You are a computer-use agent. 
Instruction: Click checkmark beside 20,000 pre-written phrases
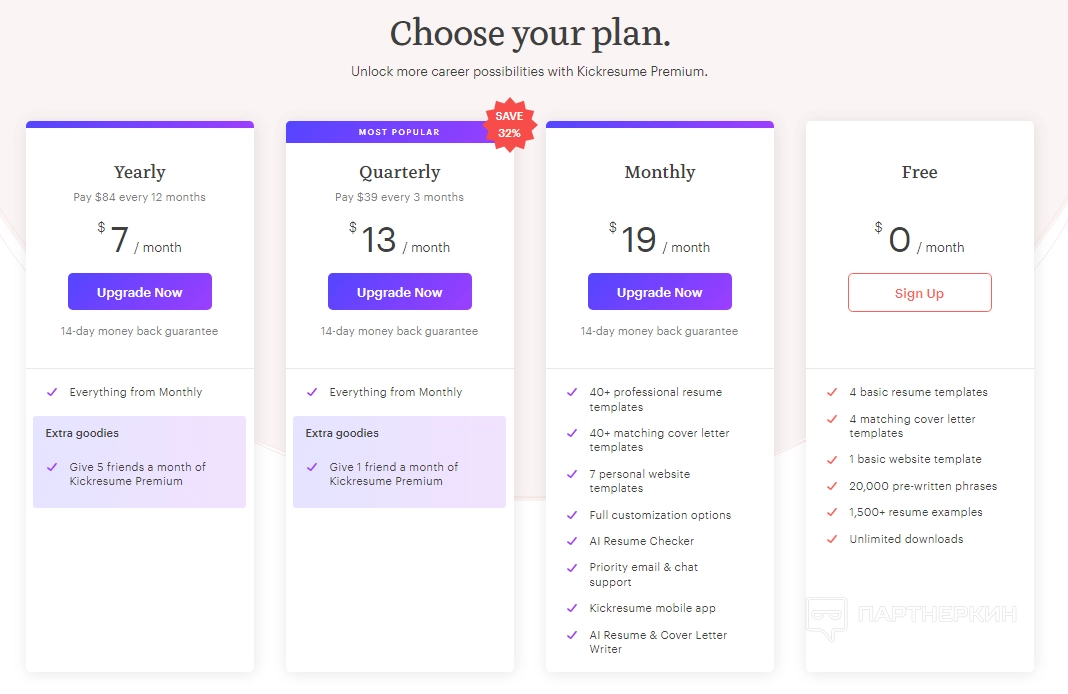[832, 486]
